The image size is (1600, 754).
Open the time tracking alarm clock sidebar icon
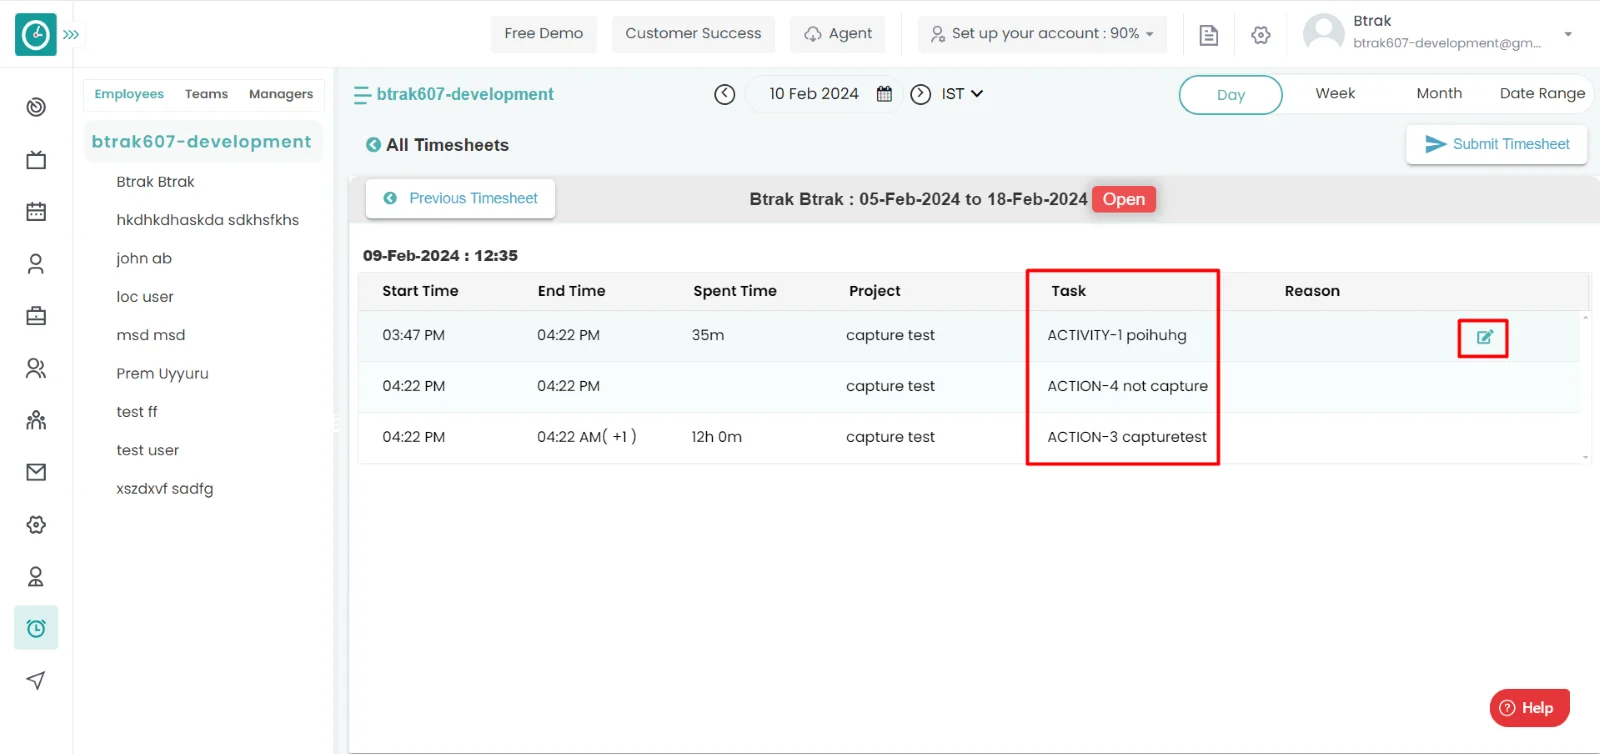coord(36,628)
